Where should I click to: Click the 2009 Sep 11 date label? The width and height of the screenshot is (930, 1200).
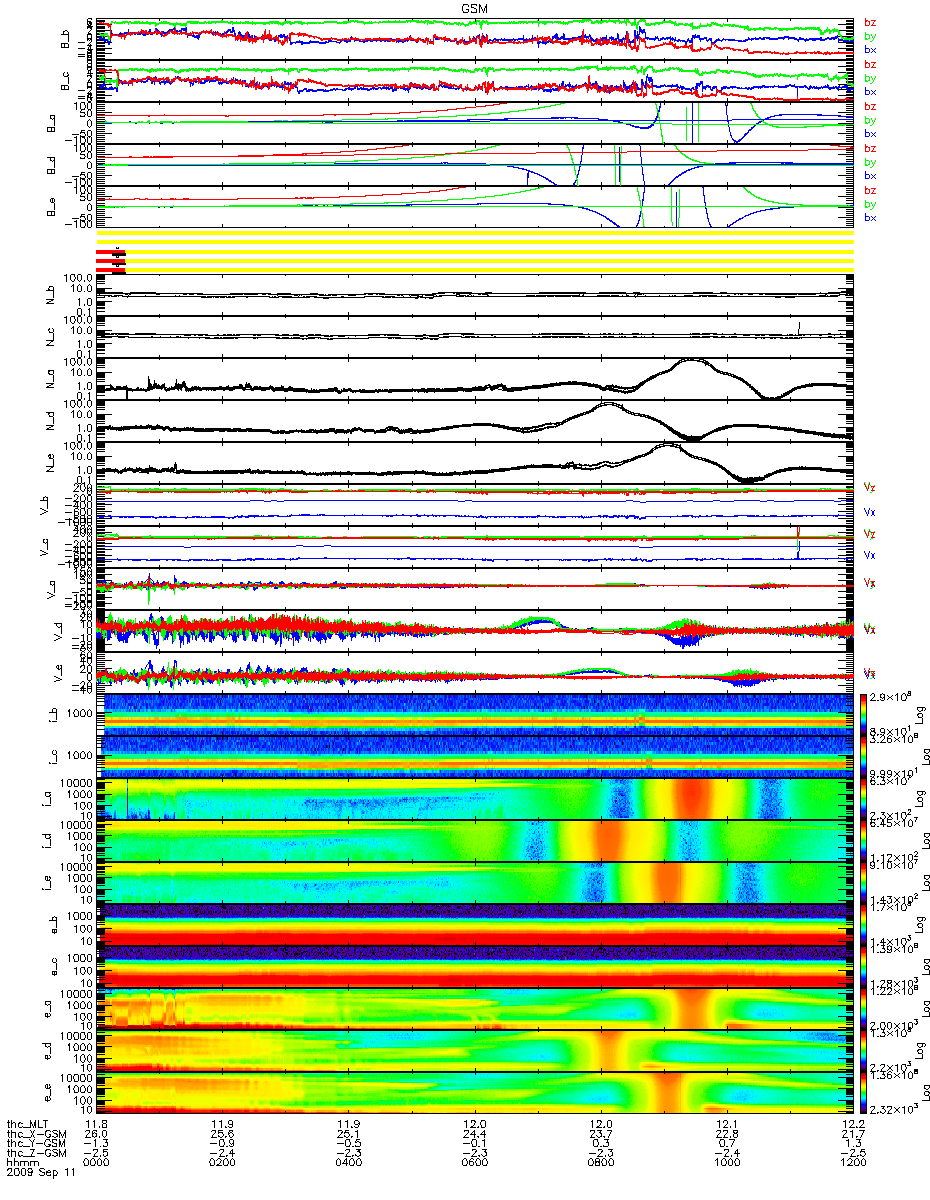[42, 1173]
